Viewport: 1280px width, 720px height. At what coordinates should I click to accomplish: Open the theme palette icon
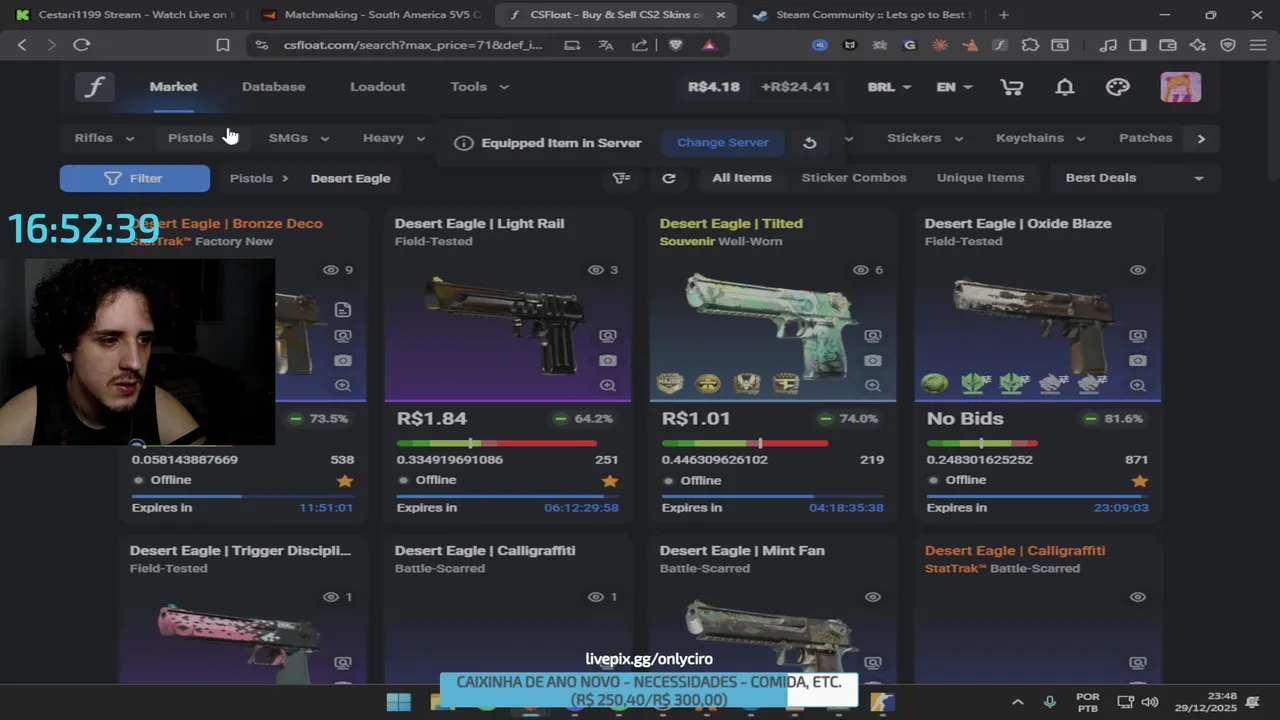point(1118,87)
